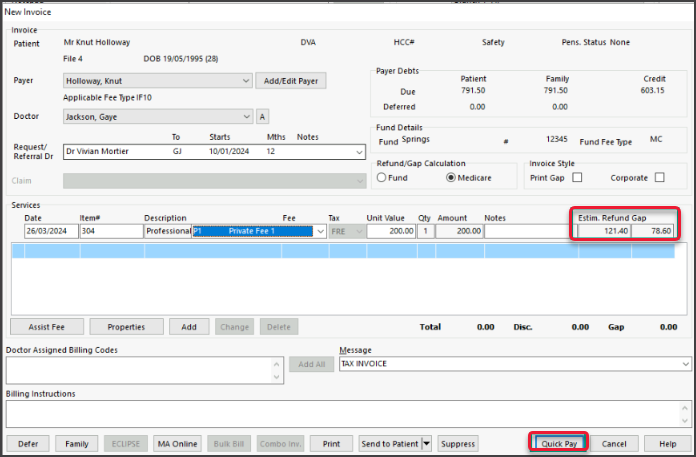Click the Unit Value field 200.00
The width and height of the screenshot is (696, 457).
391,231
